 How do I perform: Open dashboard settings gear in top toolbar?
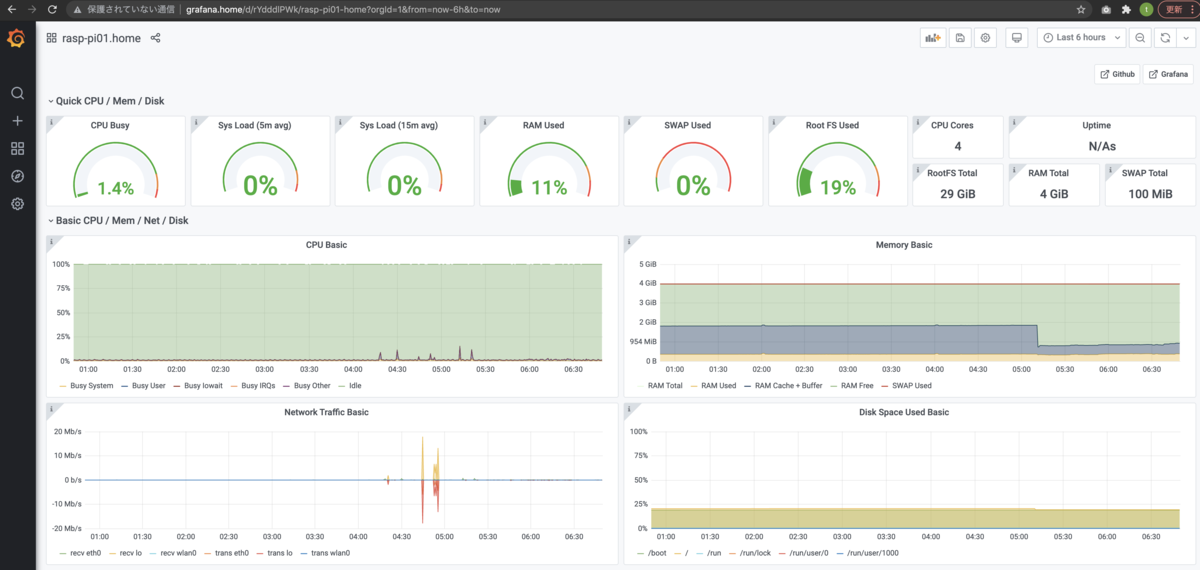click(x=986, y=38)
